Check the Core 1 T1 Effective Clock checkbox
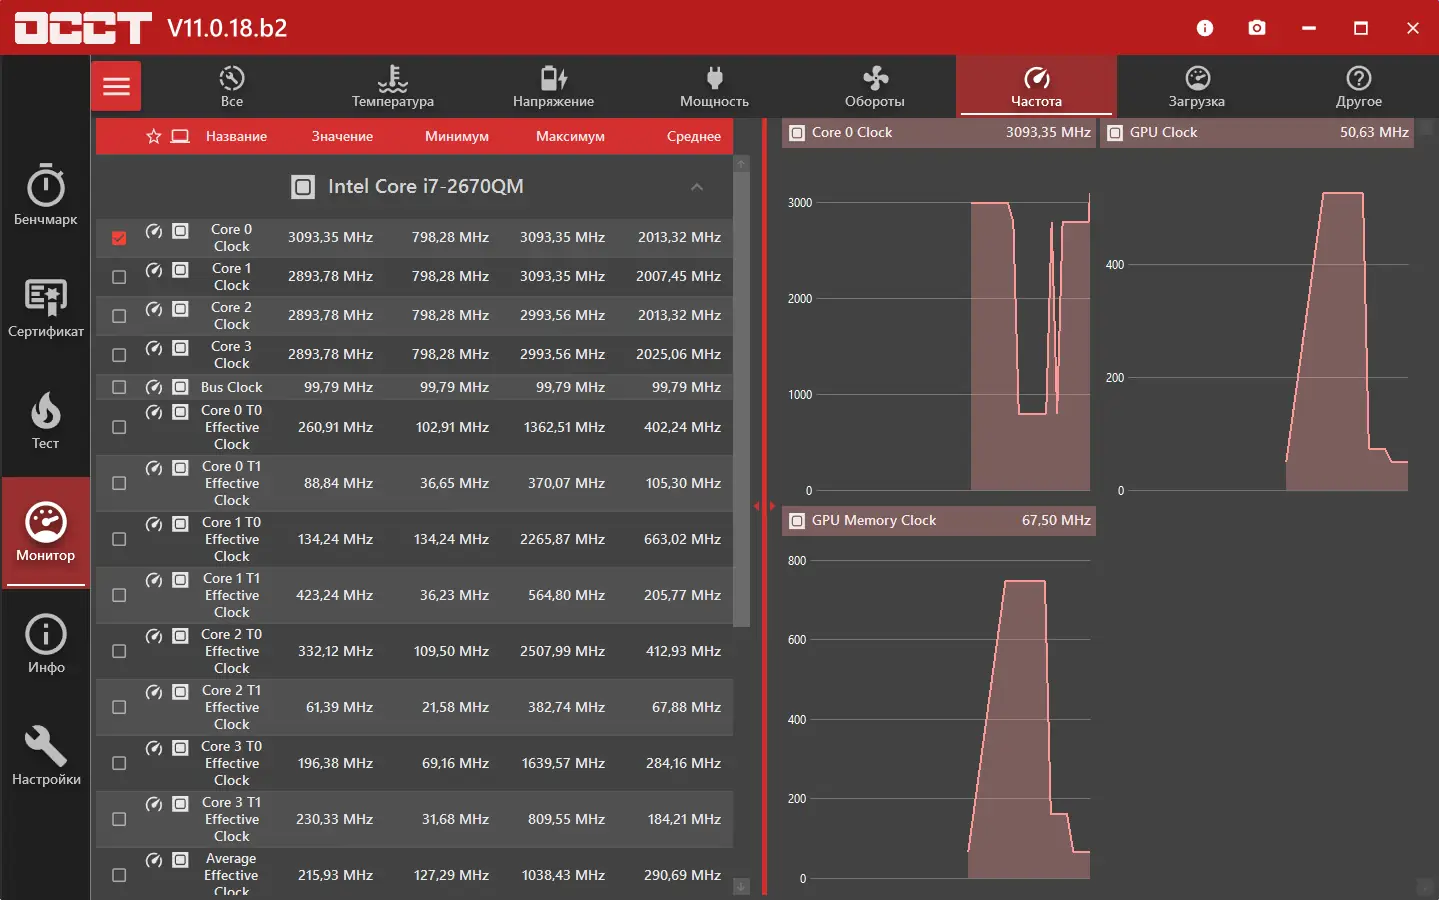The width and height of the screenshot is (1439, 900). pos(119,595)
